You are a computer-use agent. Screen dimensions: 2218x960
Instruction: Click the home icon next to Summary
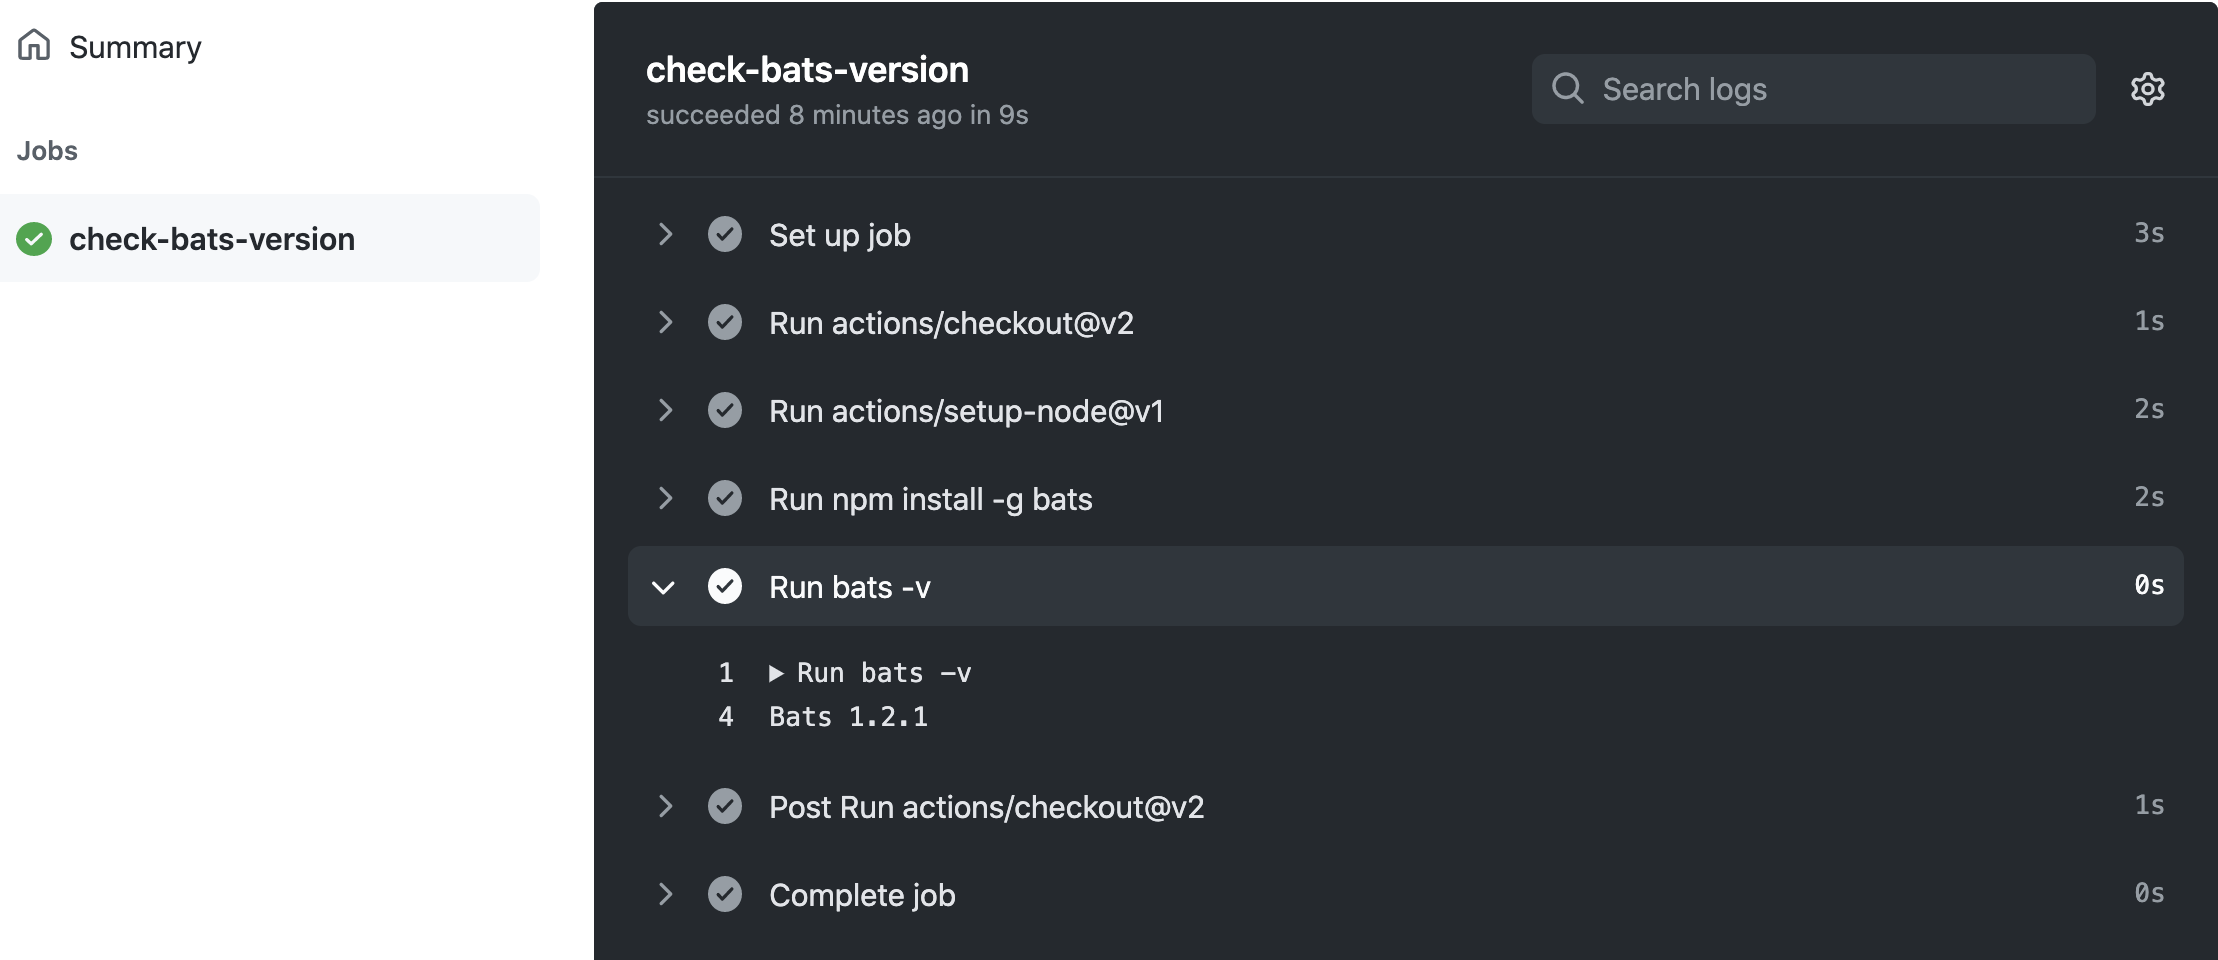click(35, 45)
